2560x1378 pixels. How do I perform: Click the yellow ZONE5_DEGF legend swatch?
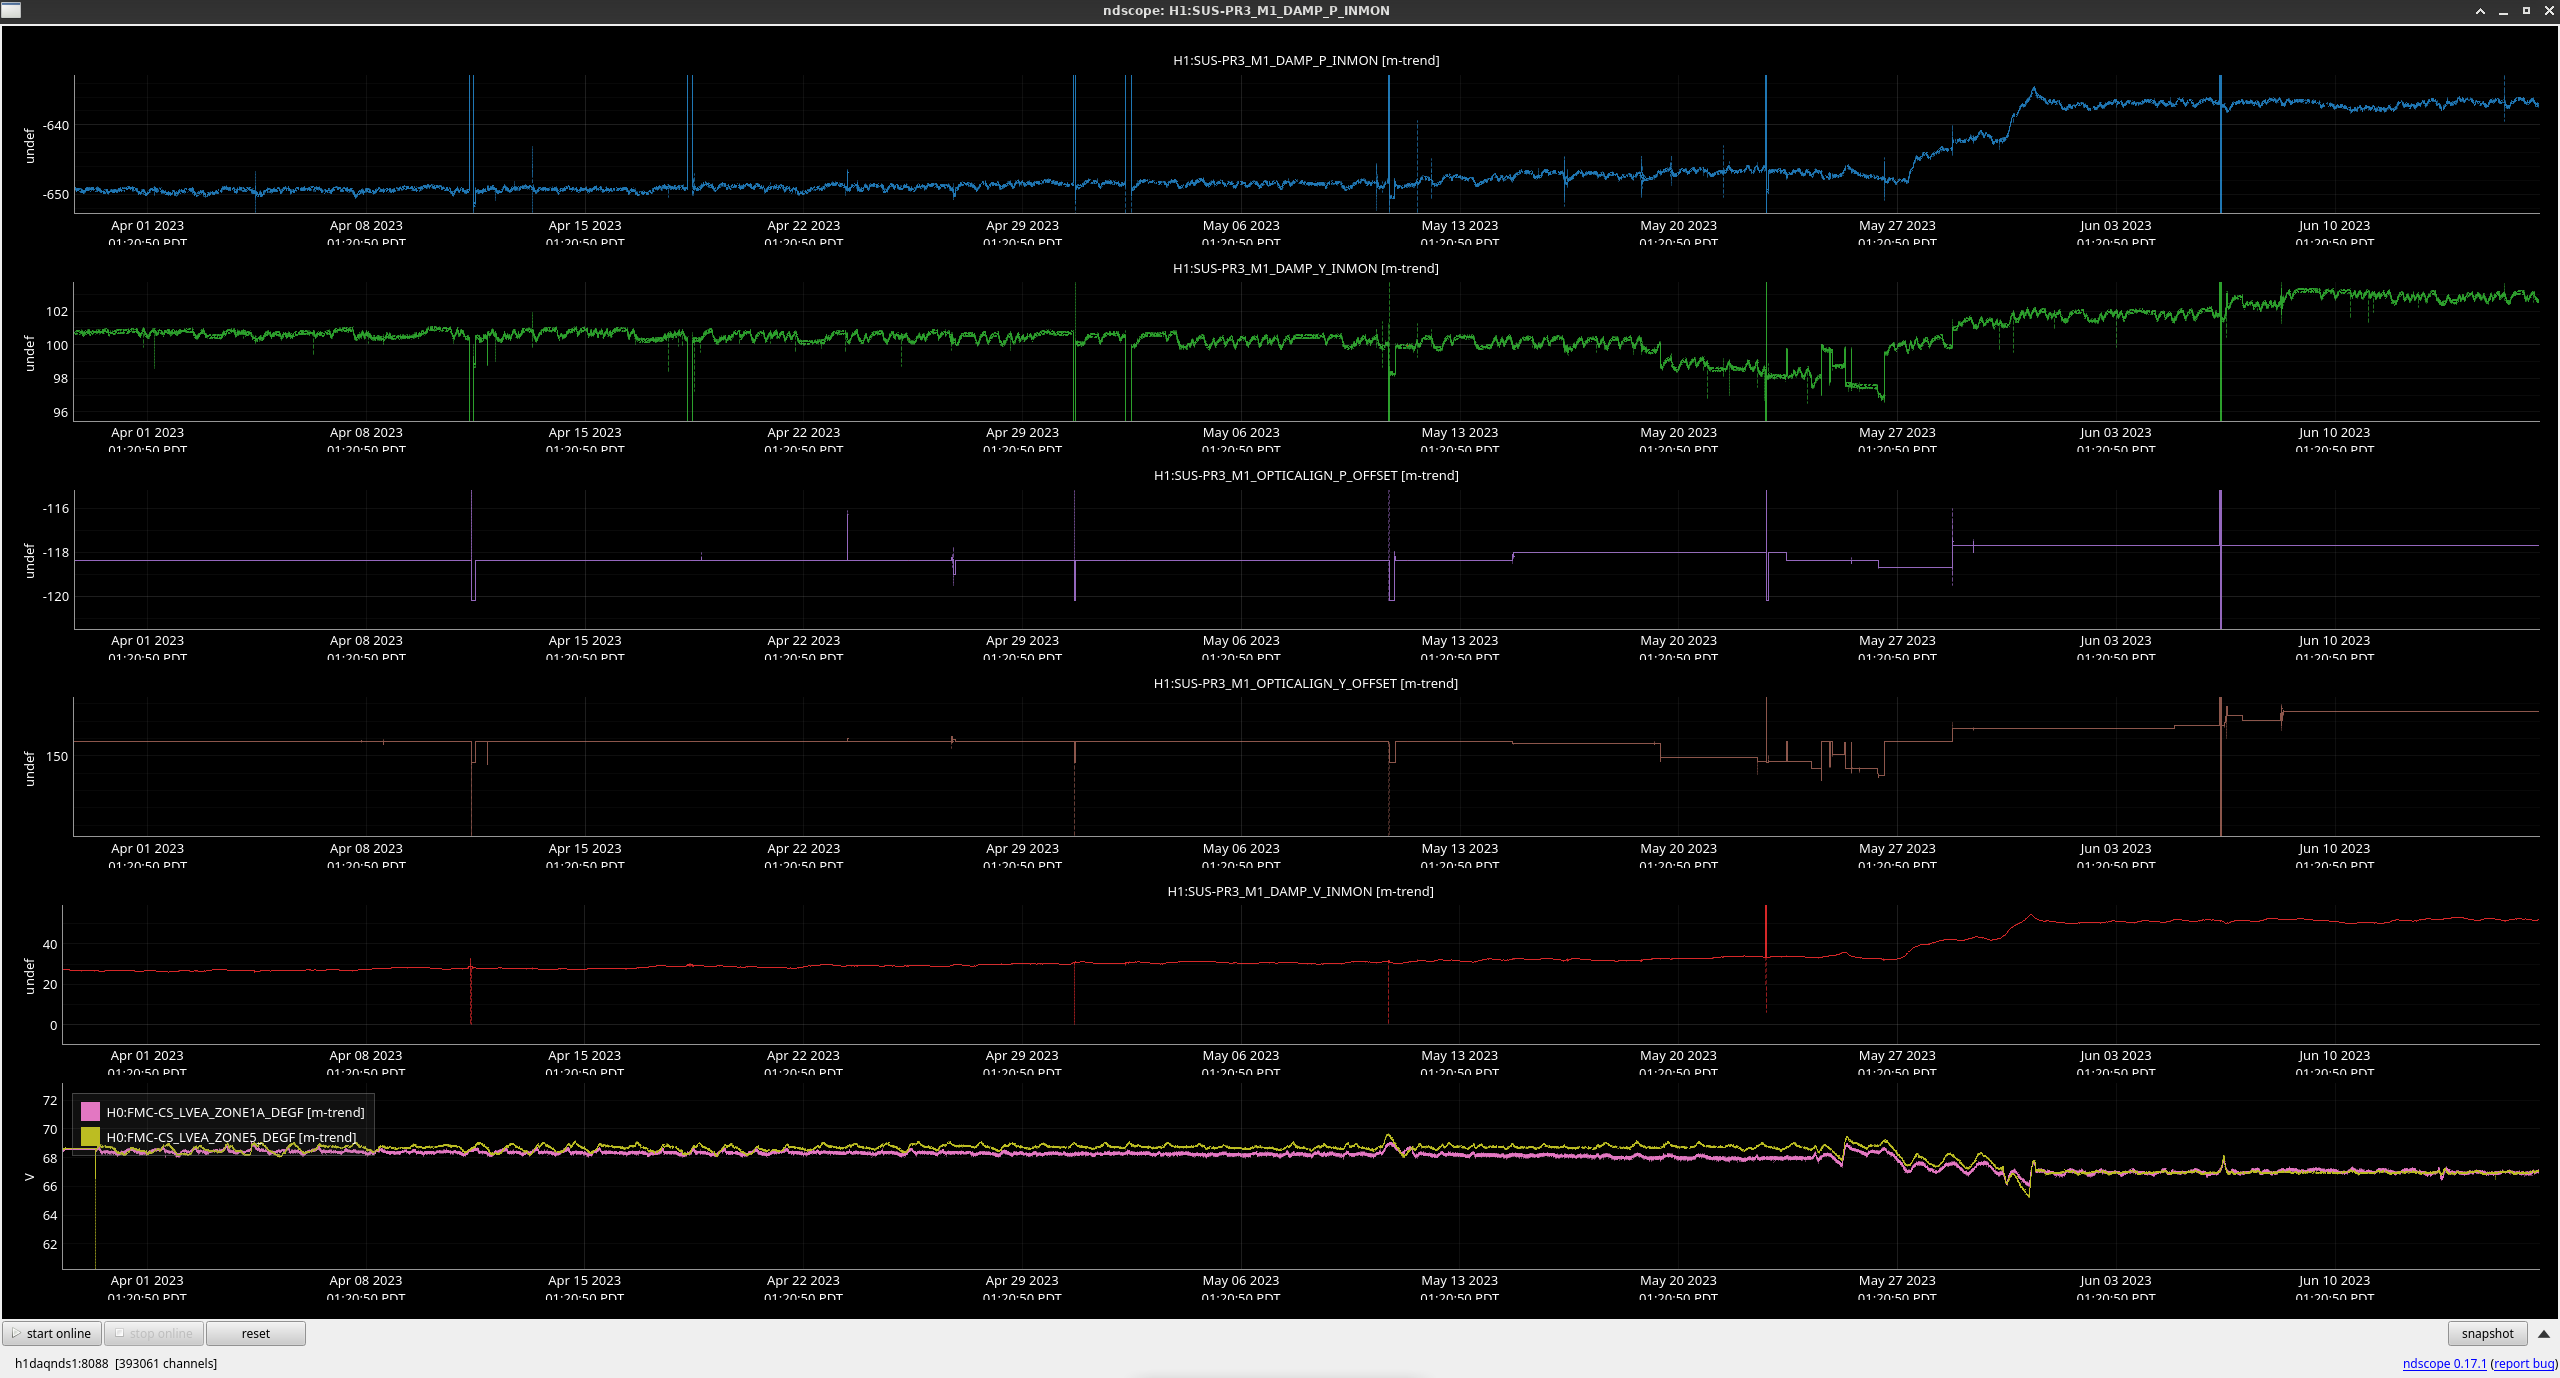click(90, 1137)
